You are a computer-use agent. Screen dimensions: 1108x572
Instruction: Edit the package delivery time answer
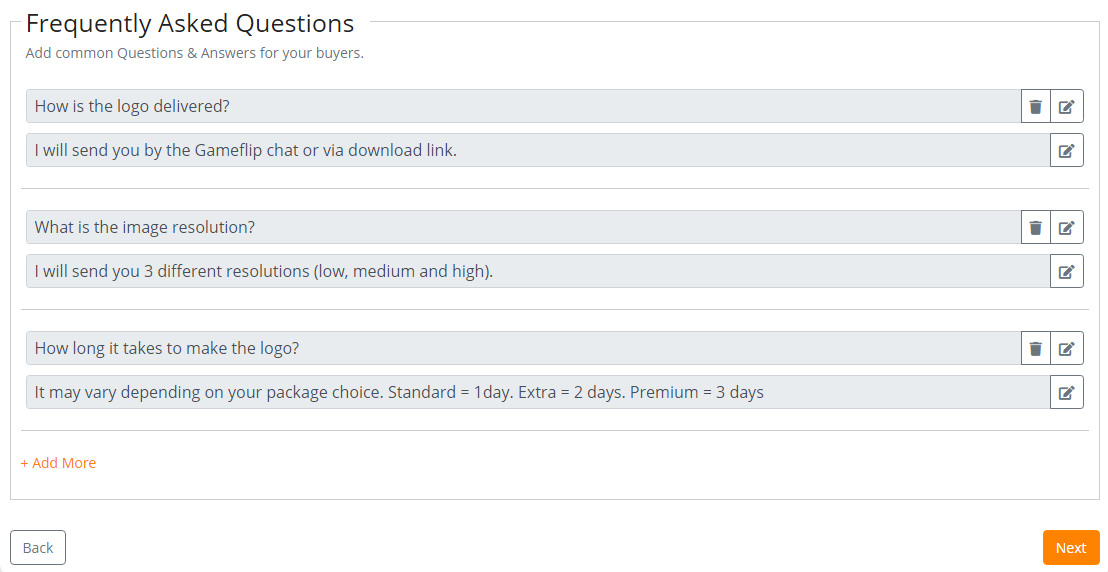1067,392
